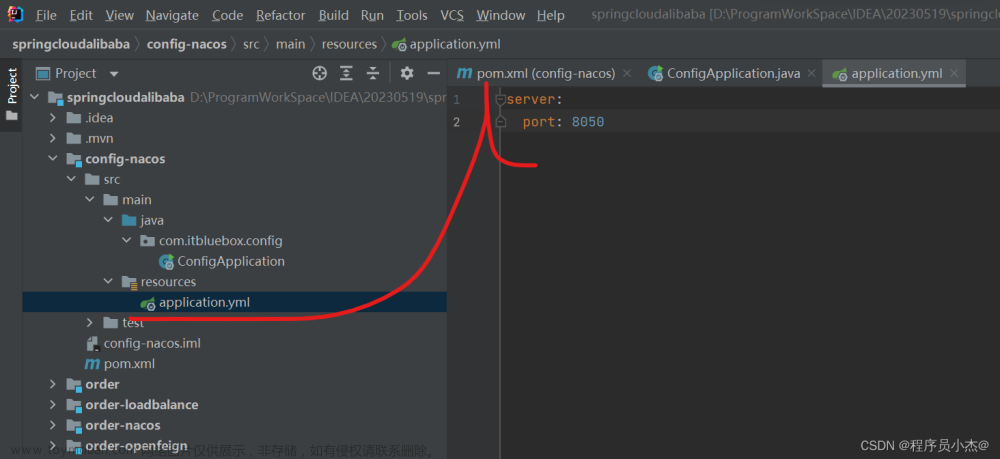Image resolution: width=1000 pixels, height=459 pixels.
Task: Click the Select Opened File target icon
Action: 320,74
